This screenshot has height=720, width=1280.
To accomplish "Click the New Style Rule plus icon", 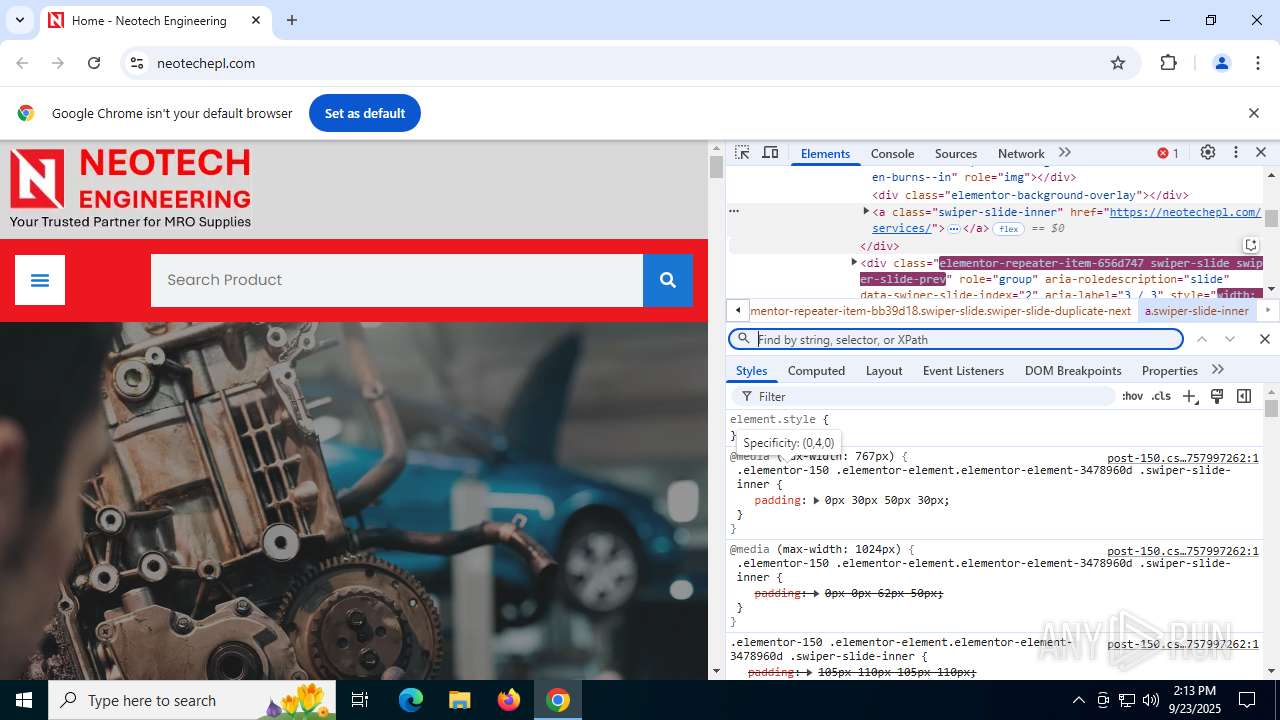I will (x=1189, y=396).
